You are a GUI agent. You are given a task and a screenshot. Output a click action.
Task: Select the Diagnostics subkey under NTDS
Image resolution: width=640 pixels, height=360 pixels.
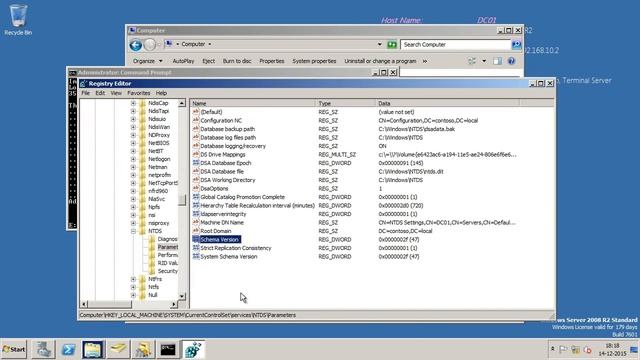tap(167, 239)
